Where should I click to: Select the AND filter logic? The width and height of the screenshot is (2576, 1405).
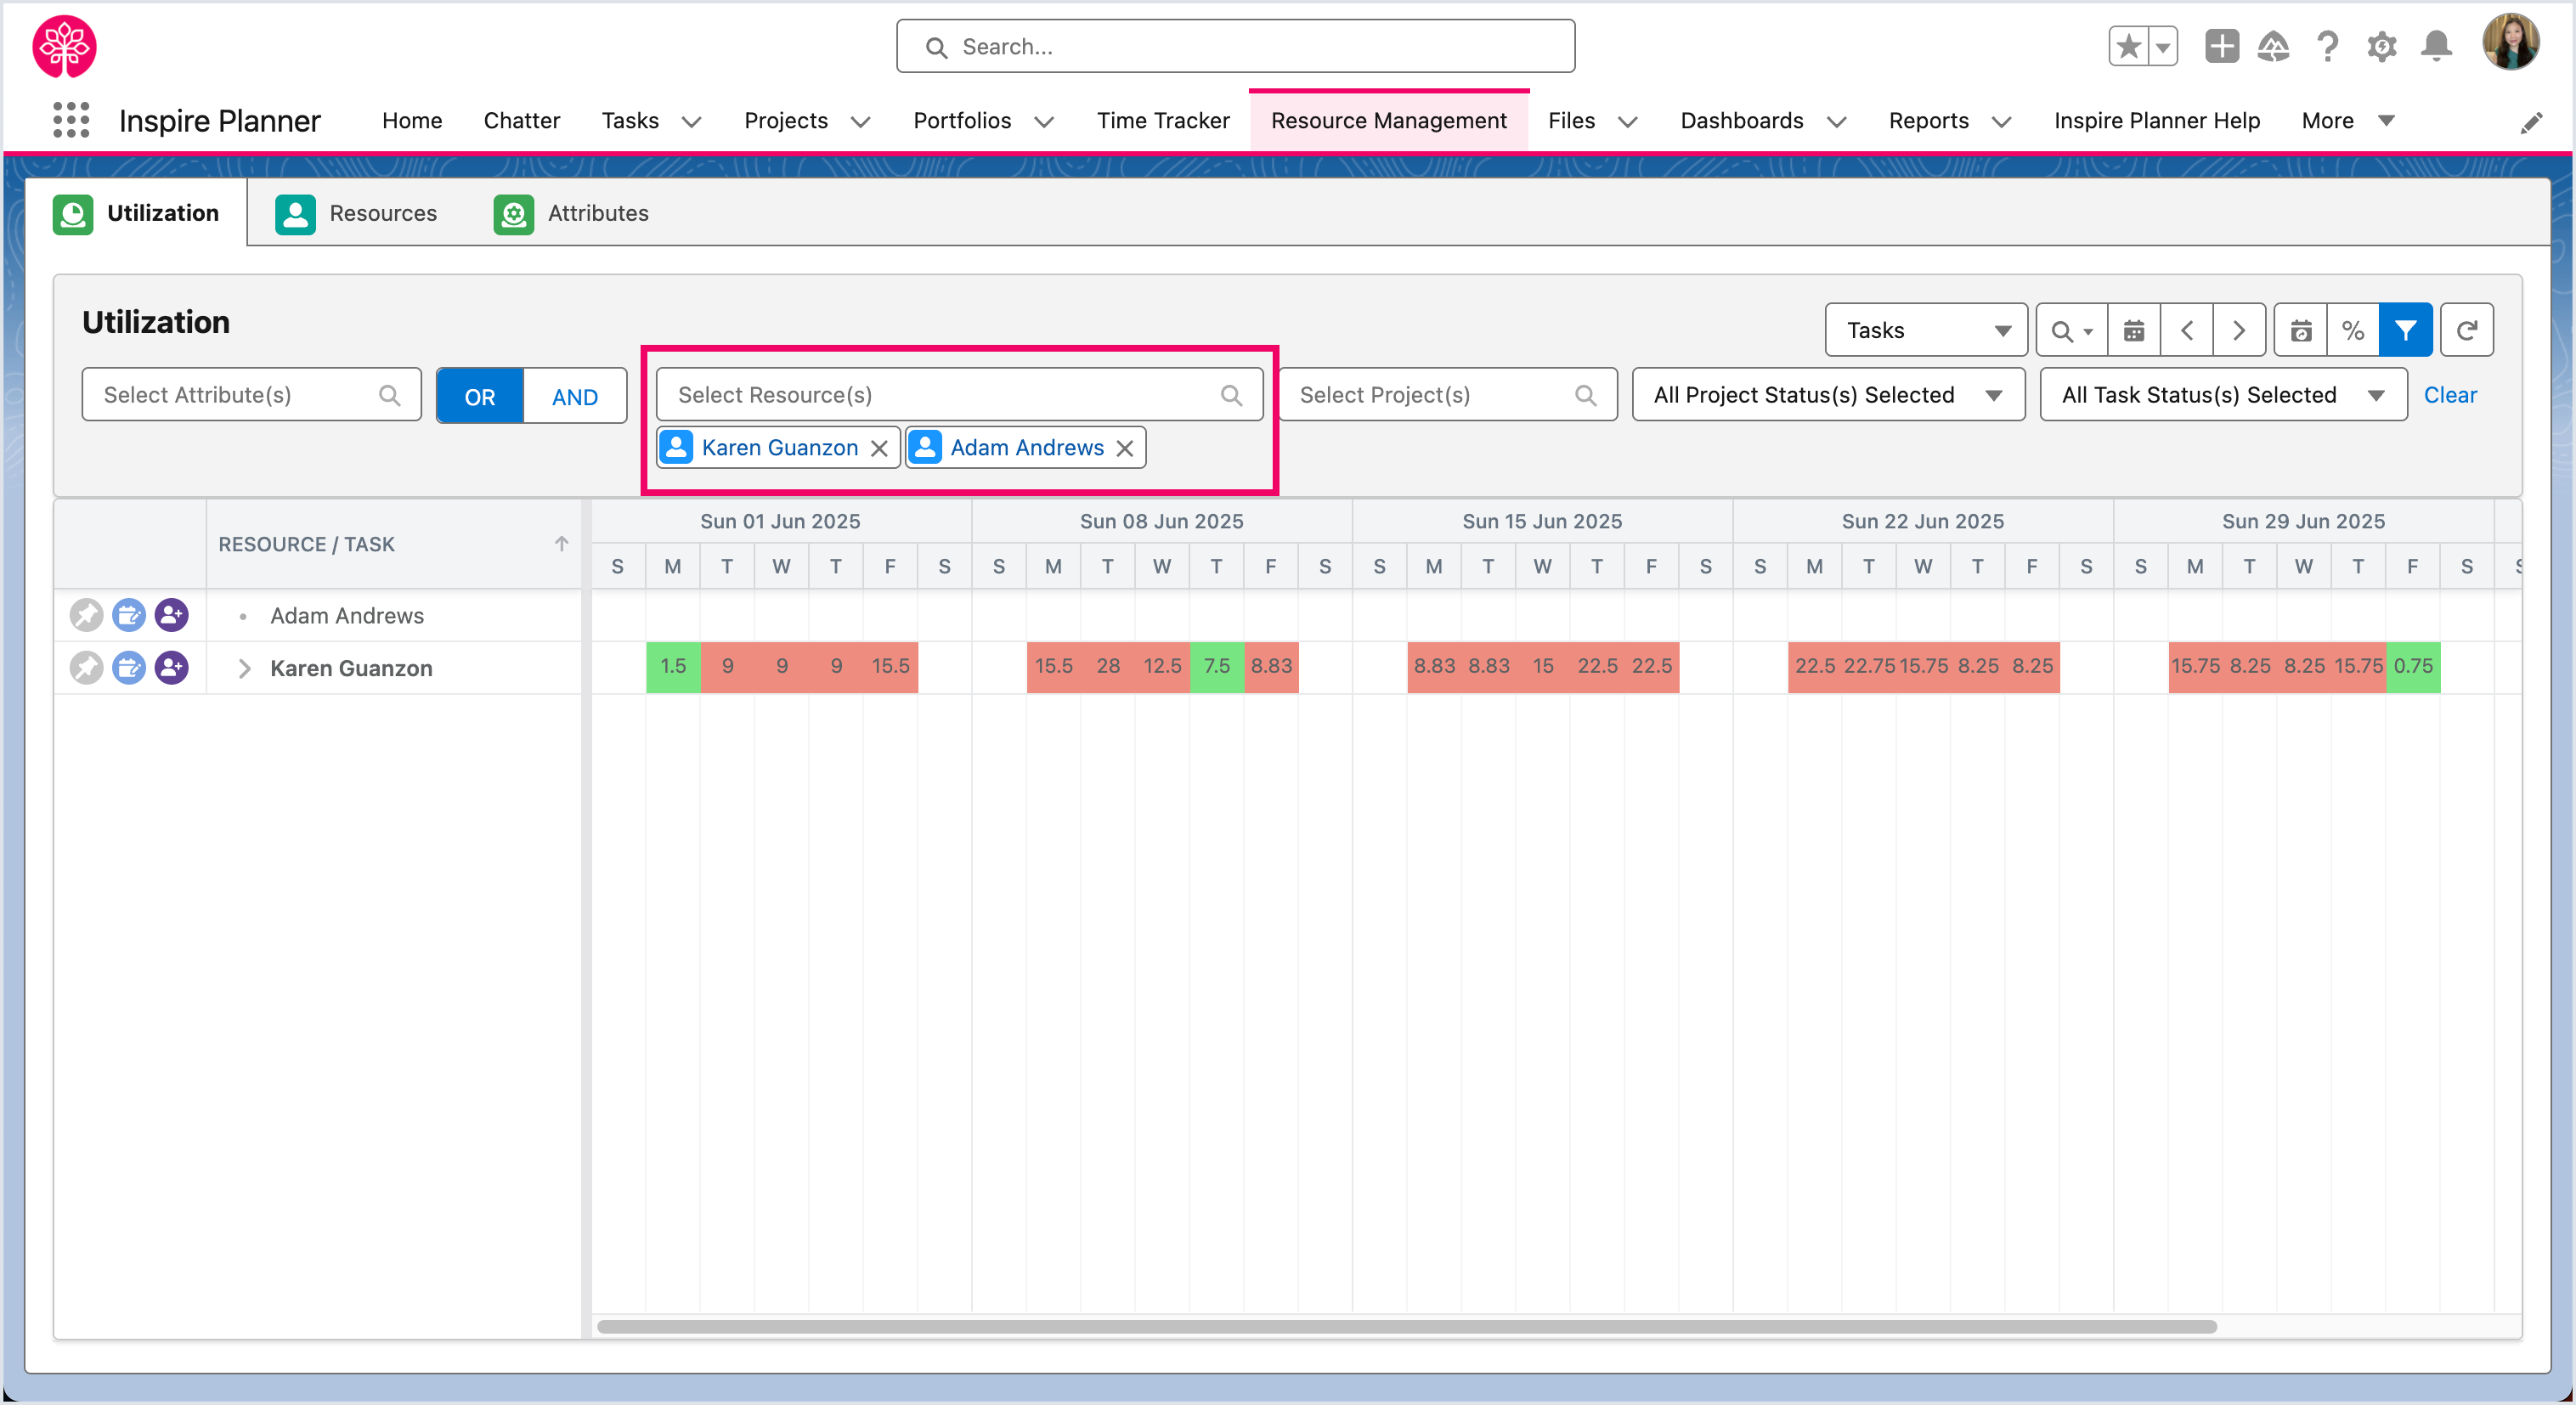tap(574, 396)
